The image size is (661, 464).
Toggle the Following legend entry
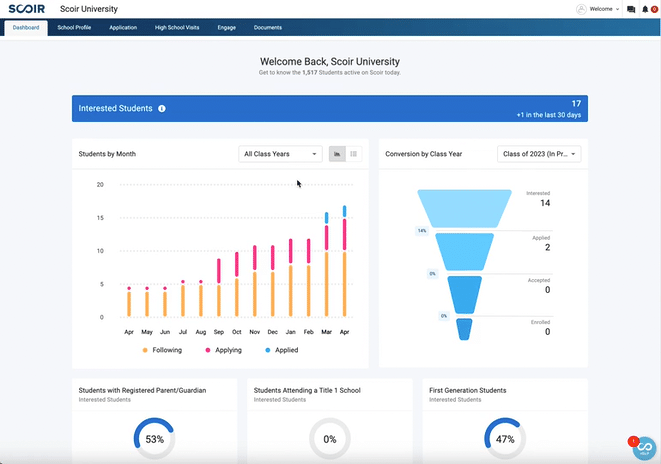(162, 350)
